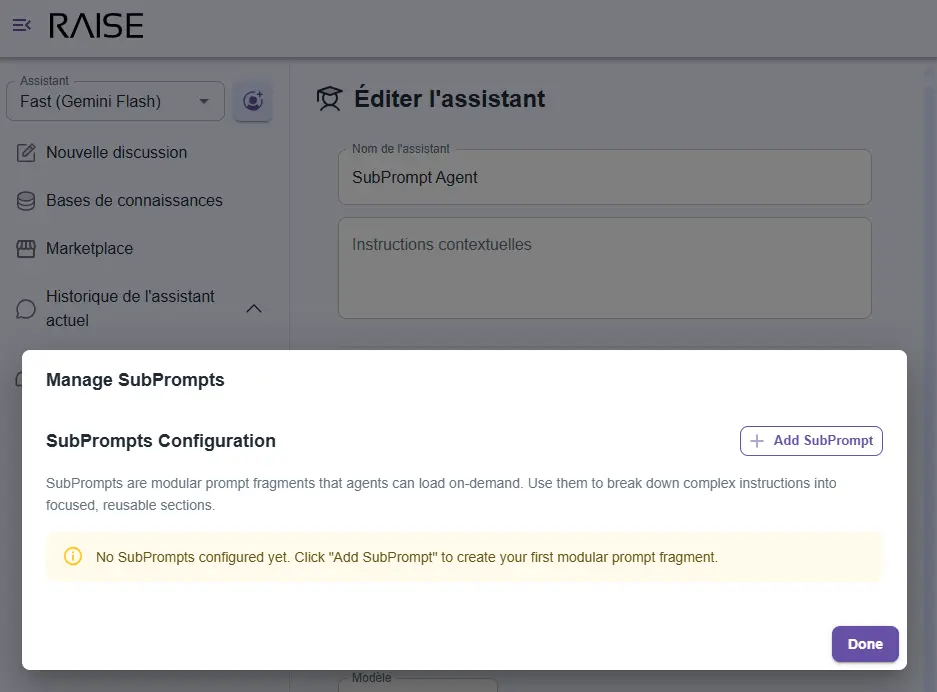This screenshot has height=692, width=937.
Task: Open the Bases de connaissances menu label
Action: 134,201
